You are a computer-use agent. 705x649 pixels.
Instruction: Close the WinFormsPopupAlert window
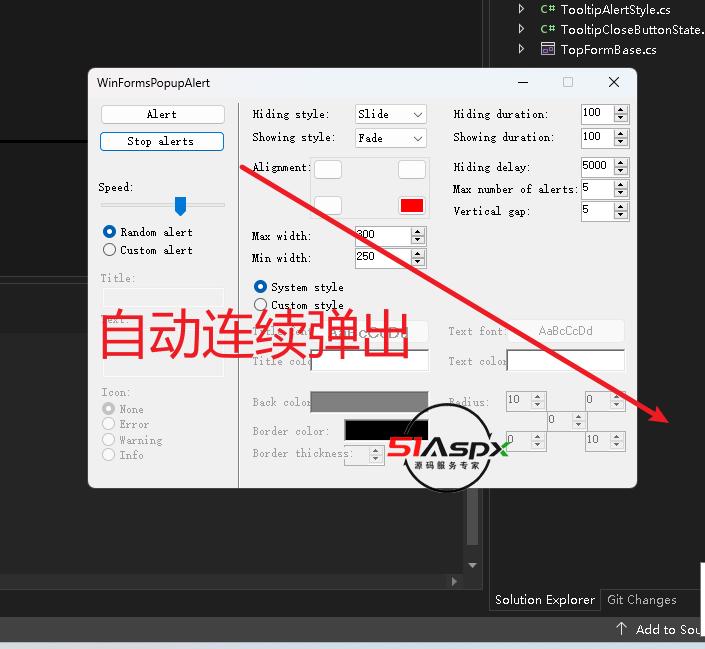(x=614, y=82)
